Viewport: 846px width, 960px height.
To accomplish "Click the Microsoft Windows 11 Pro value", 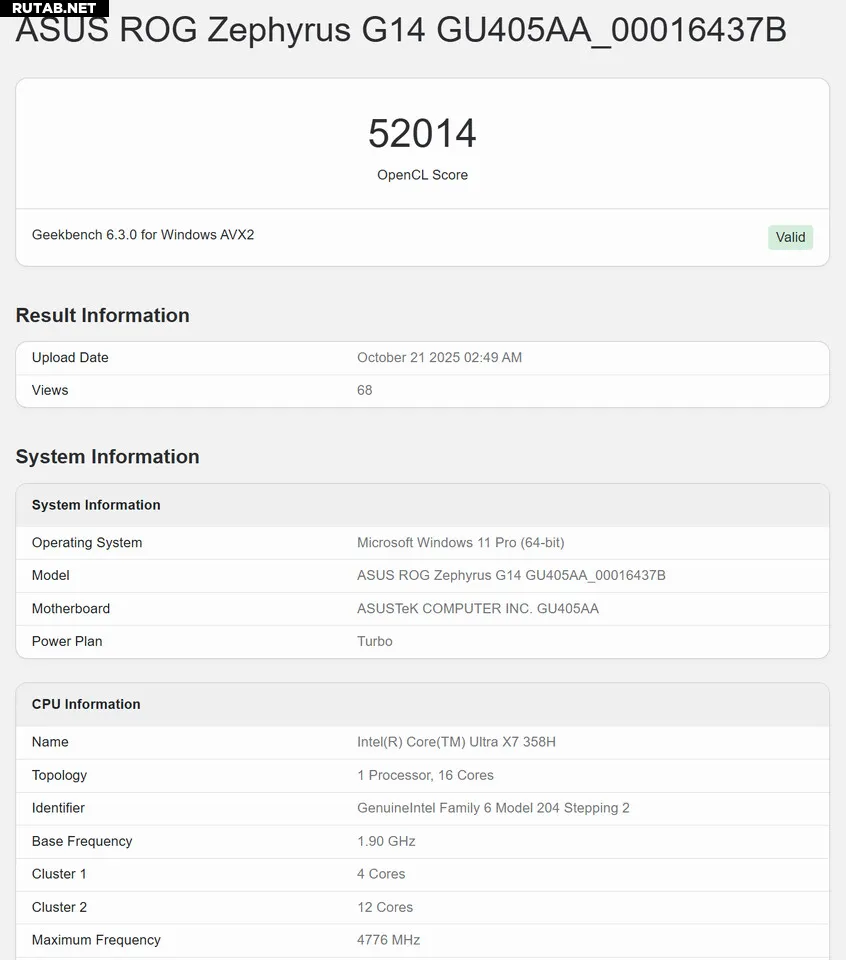I will pyautogui.click(x=460, y=543).
